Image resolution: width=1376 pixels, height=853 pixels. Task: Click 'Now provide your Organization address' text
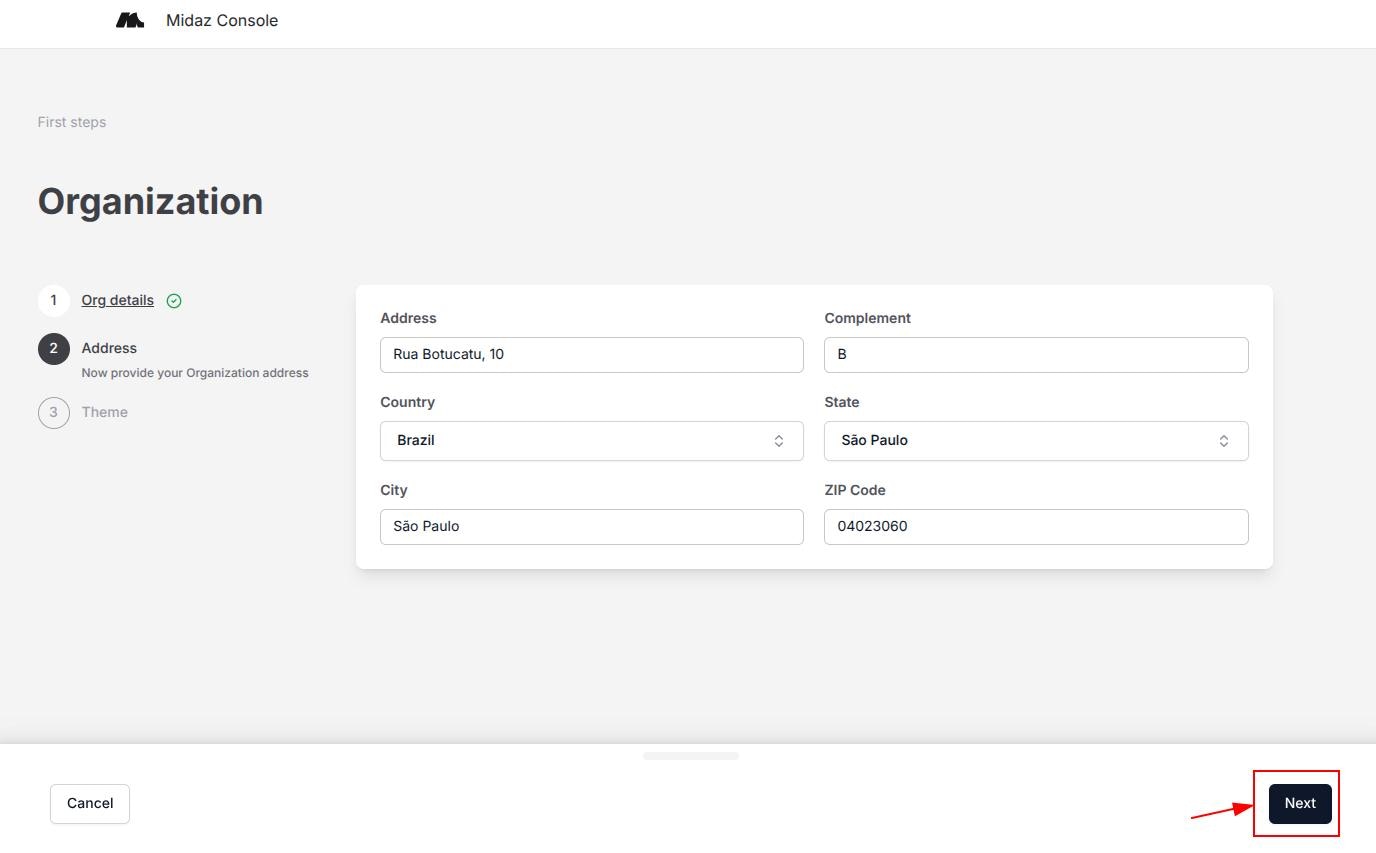[x=195, y=373]
